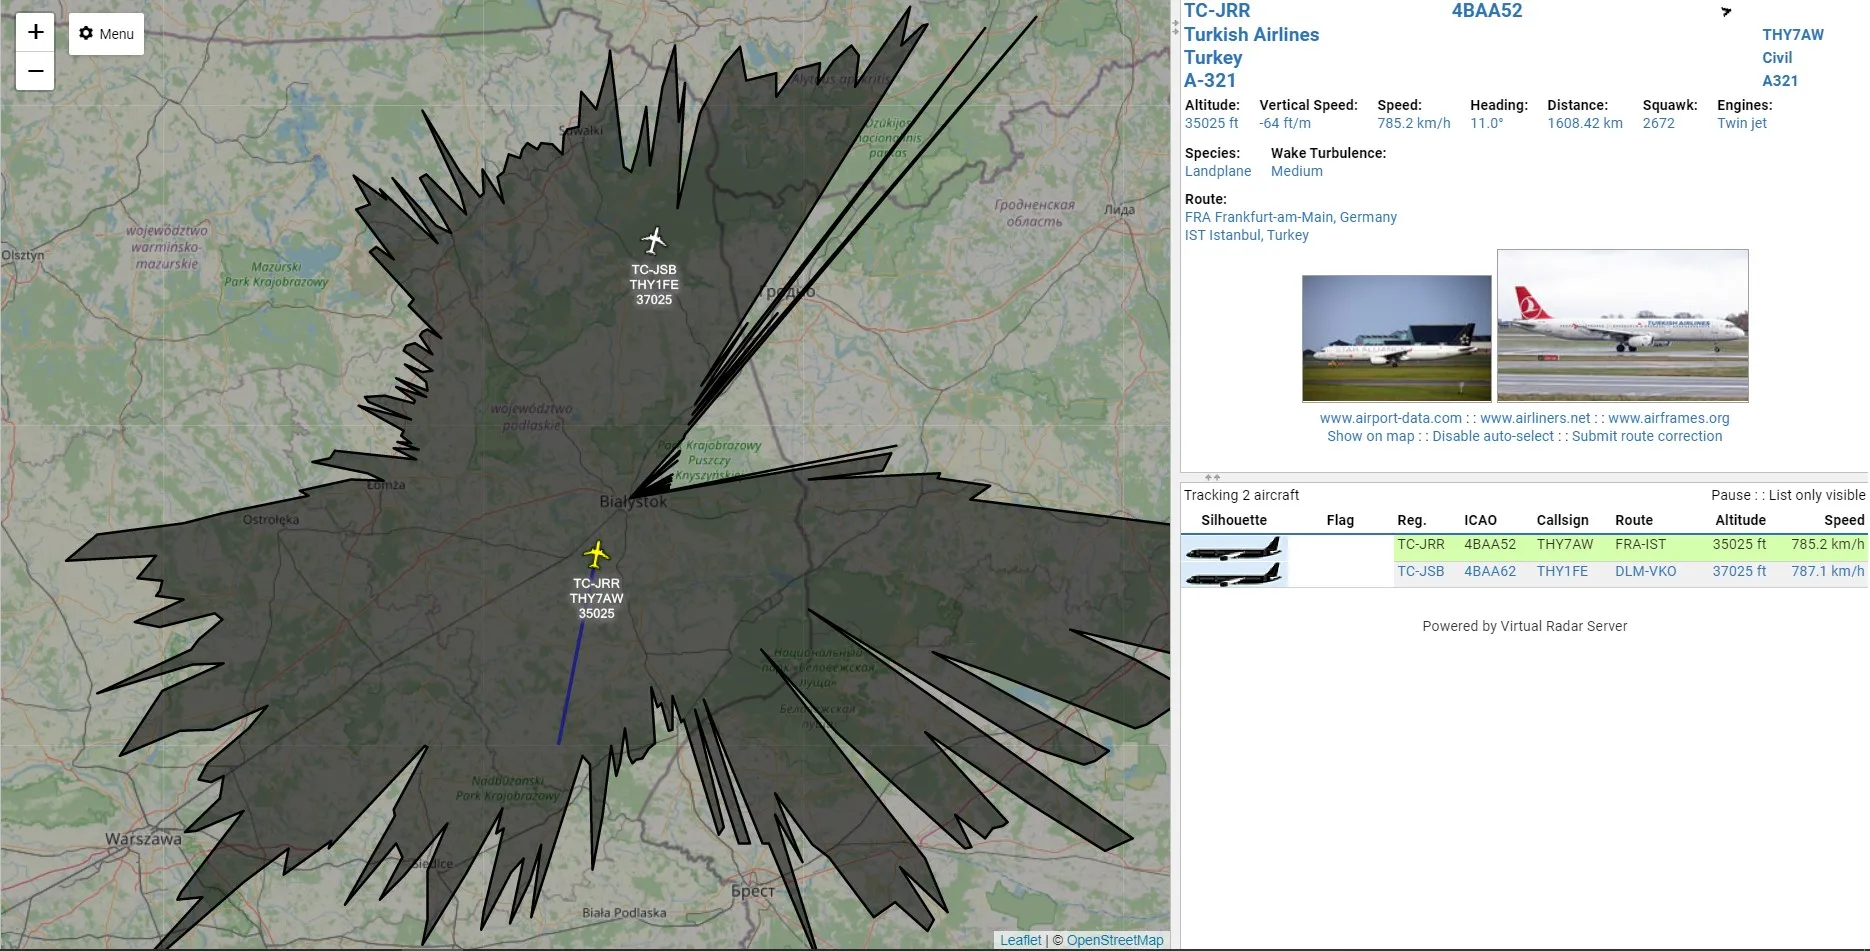Image resolution: width=1870 pixels, height=951 pixels.
Task: Click the Squawk value 2672
Action: tap(1658, 123)
